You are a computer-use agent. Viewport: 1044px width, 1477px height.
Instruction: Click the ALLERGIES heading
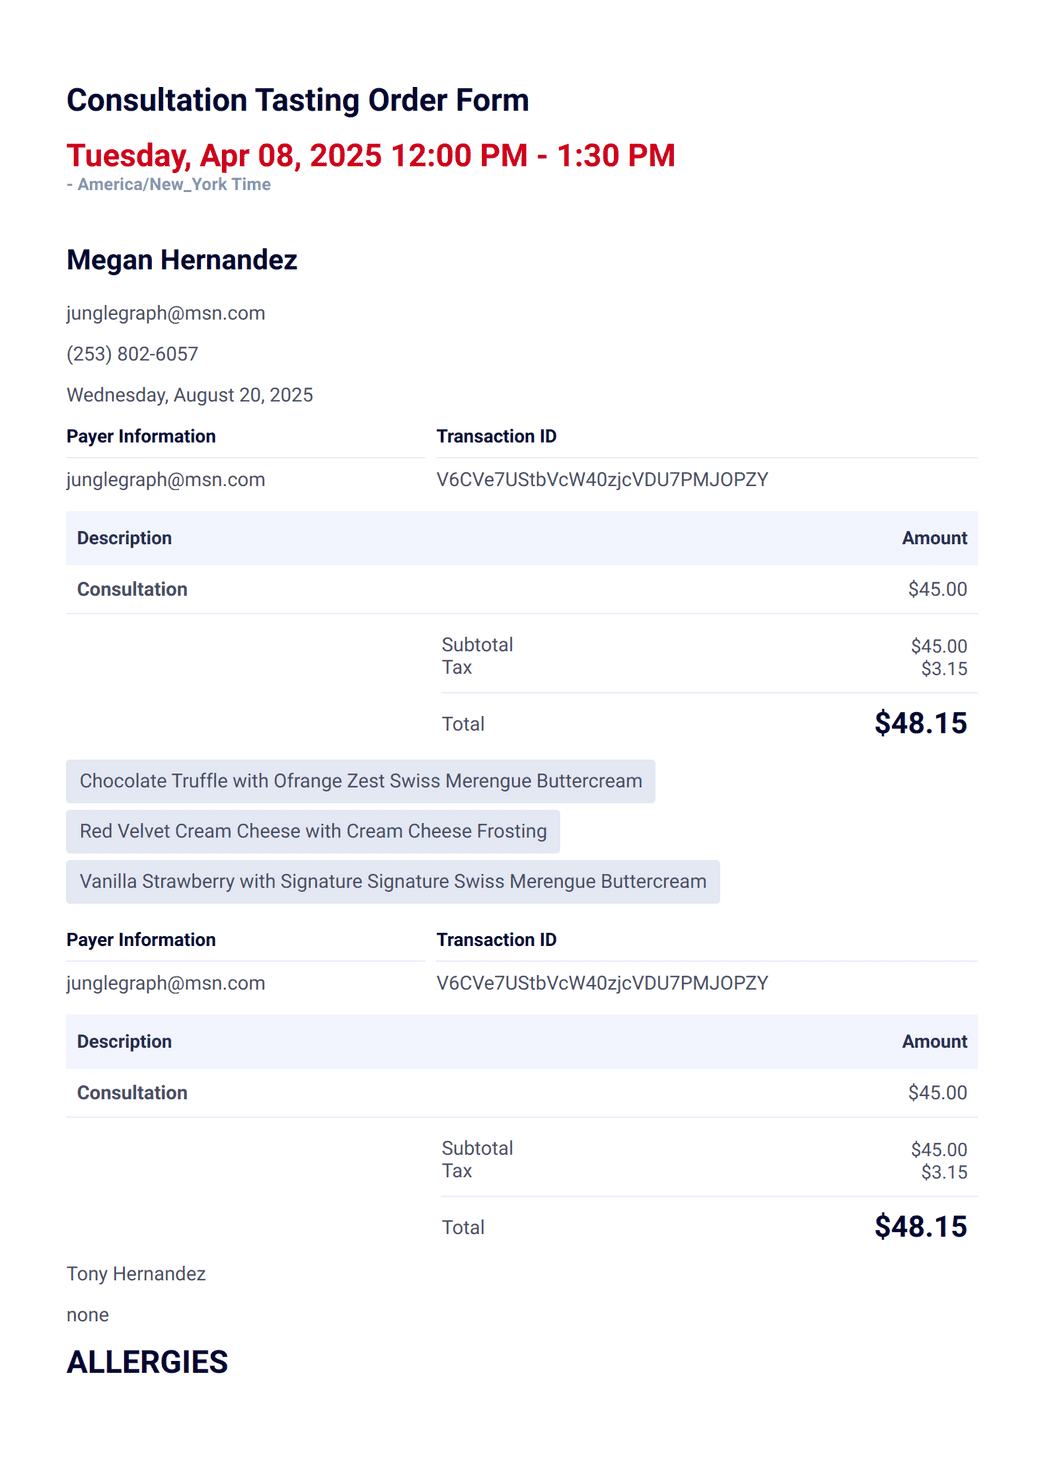coord(147,1362)
